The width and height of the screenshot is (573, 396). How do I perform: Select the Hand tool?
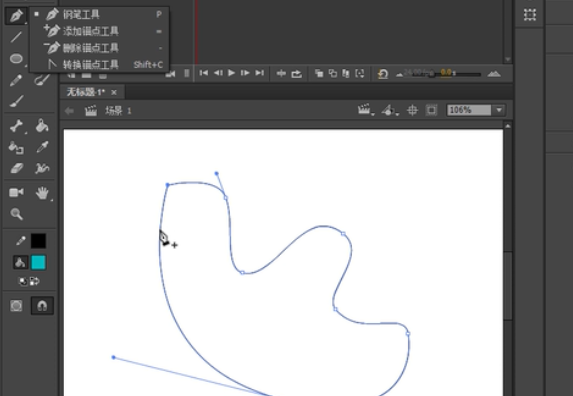tap(42, 193)
